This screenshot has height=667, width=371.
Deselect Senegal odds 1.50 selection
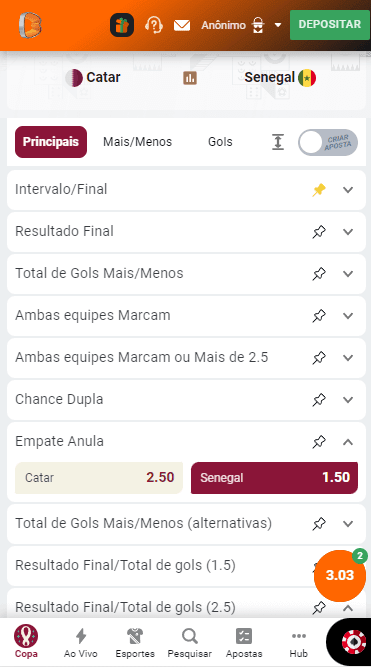point(274,478)
